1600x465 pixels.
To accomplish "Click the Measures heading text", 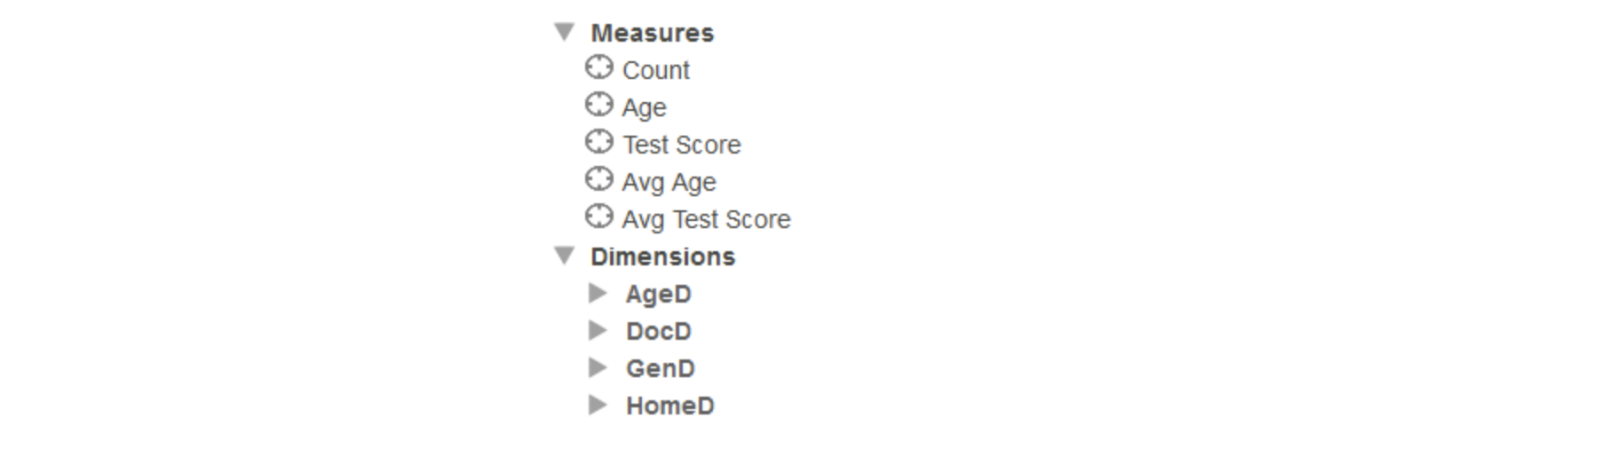I will click(652, 33).
